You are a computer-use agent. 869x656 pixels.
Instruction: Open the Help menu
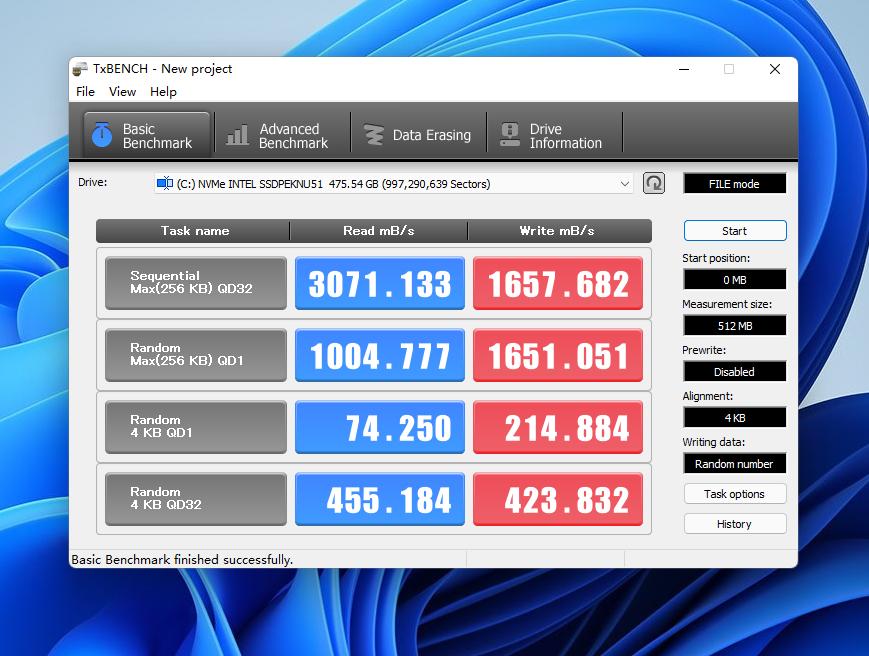[163, 92]
